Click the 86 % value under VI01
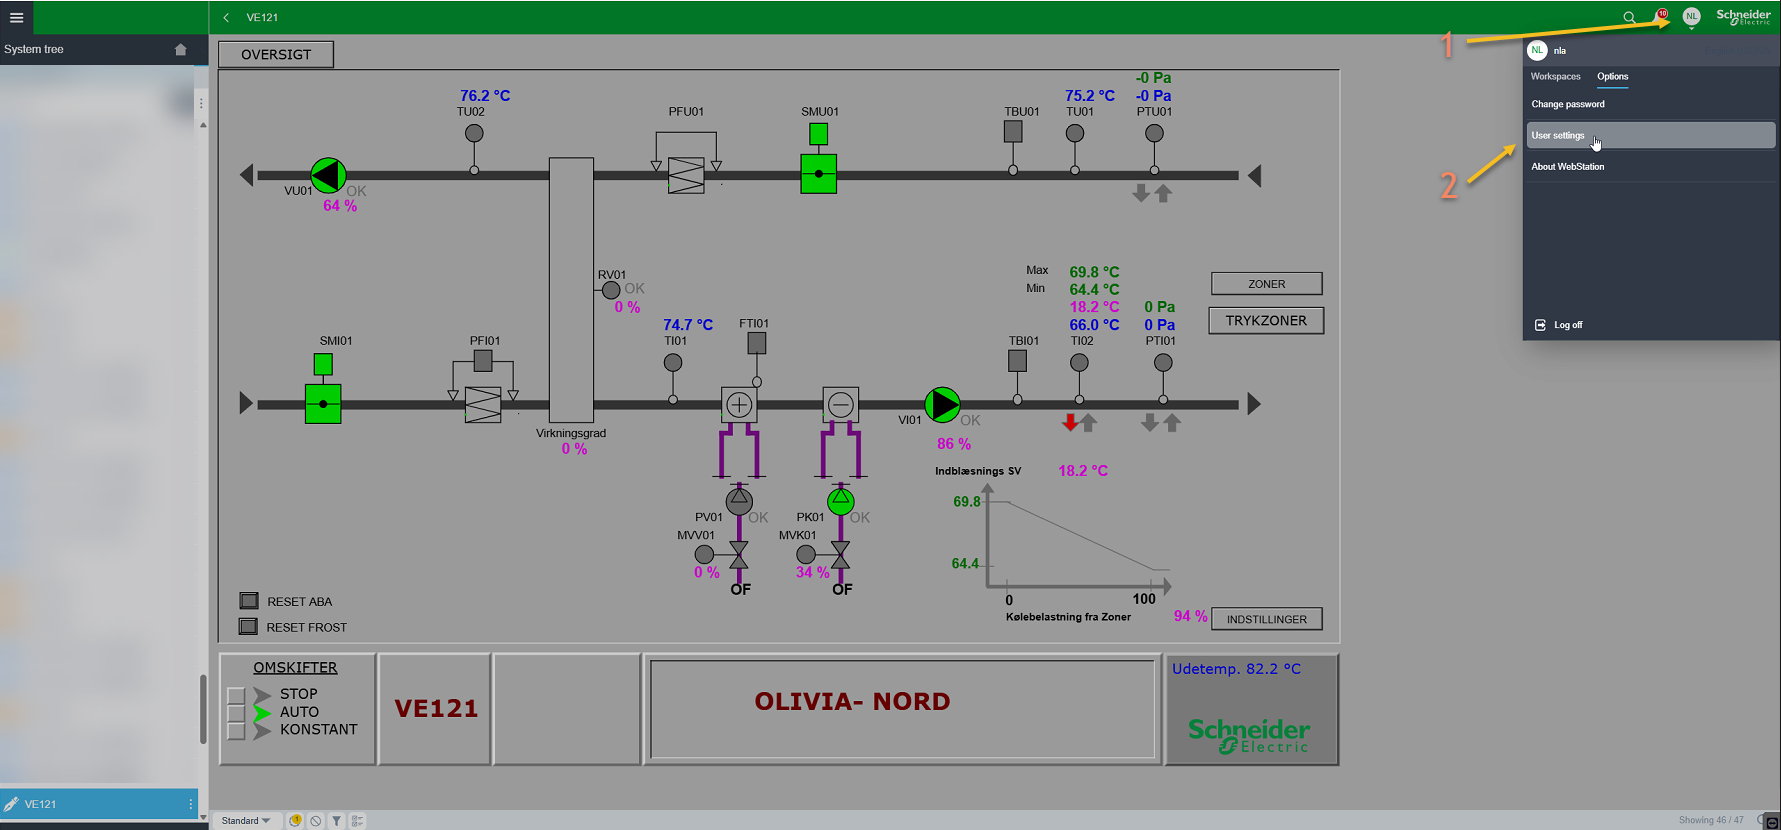 [954, 444]
